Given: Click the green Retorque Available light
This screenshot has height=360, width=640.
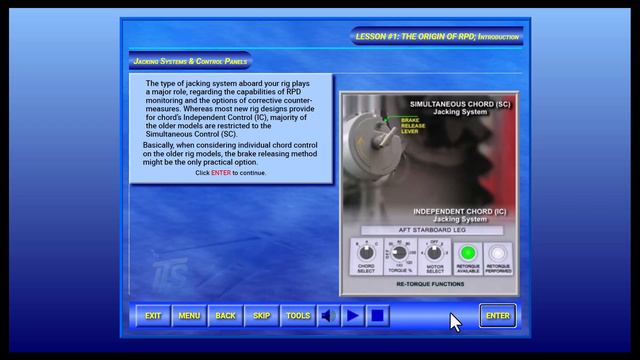Looking at the screenshot, I should [468, 253].
